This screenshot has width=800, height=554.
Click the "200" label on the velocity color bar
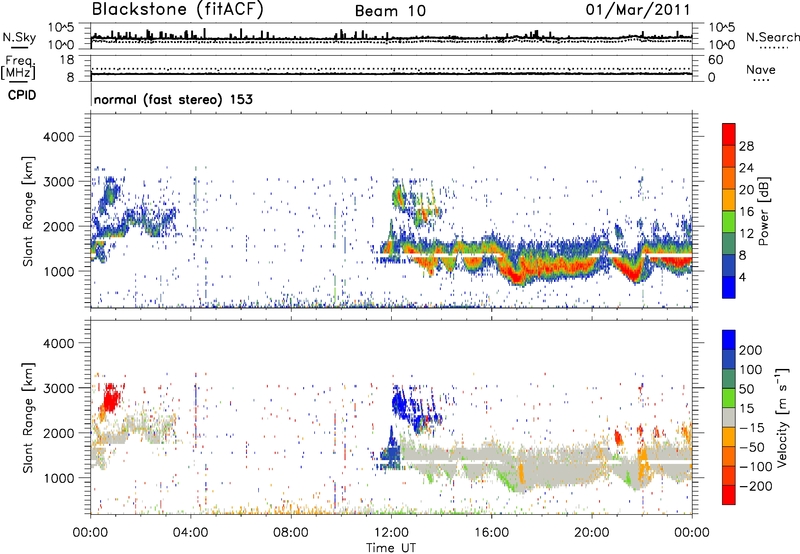(751, 350)
